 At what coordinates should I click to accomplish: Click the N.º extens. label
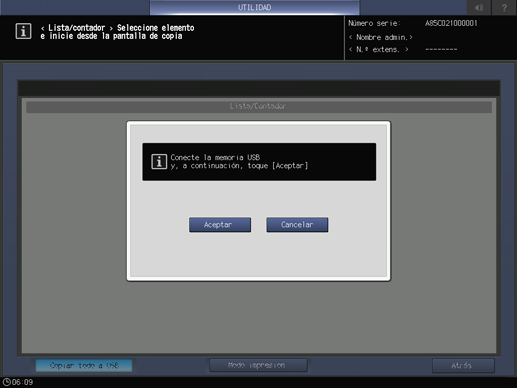coord(378,49)
